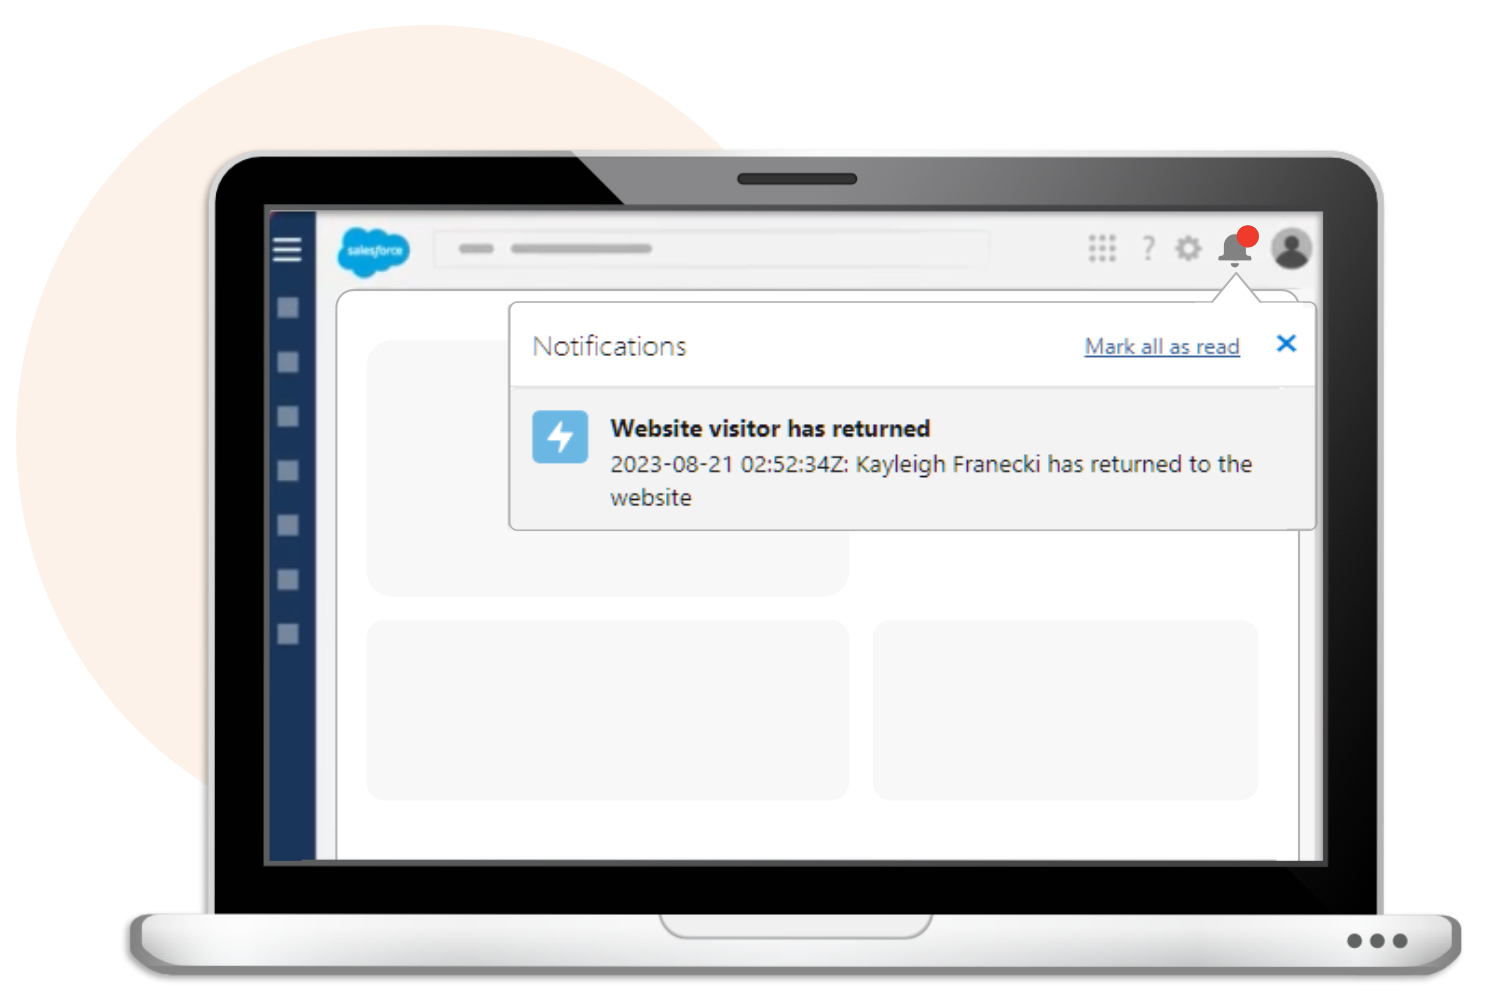Image resolution: width=1500 pixels, height=999 pixels.
Task: Open the App Launcher grid icon
Action: (x=1102, y=248)
